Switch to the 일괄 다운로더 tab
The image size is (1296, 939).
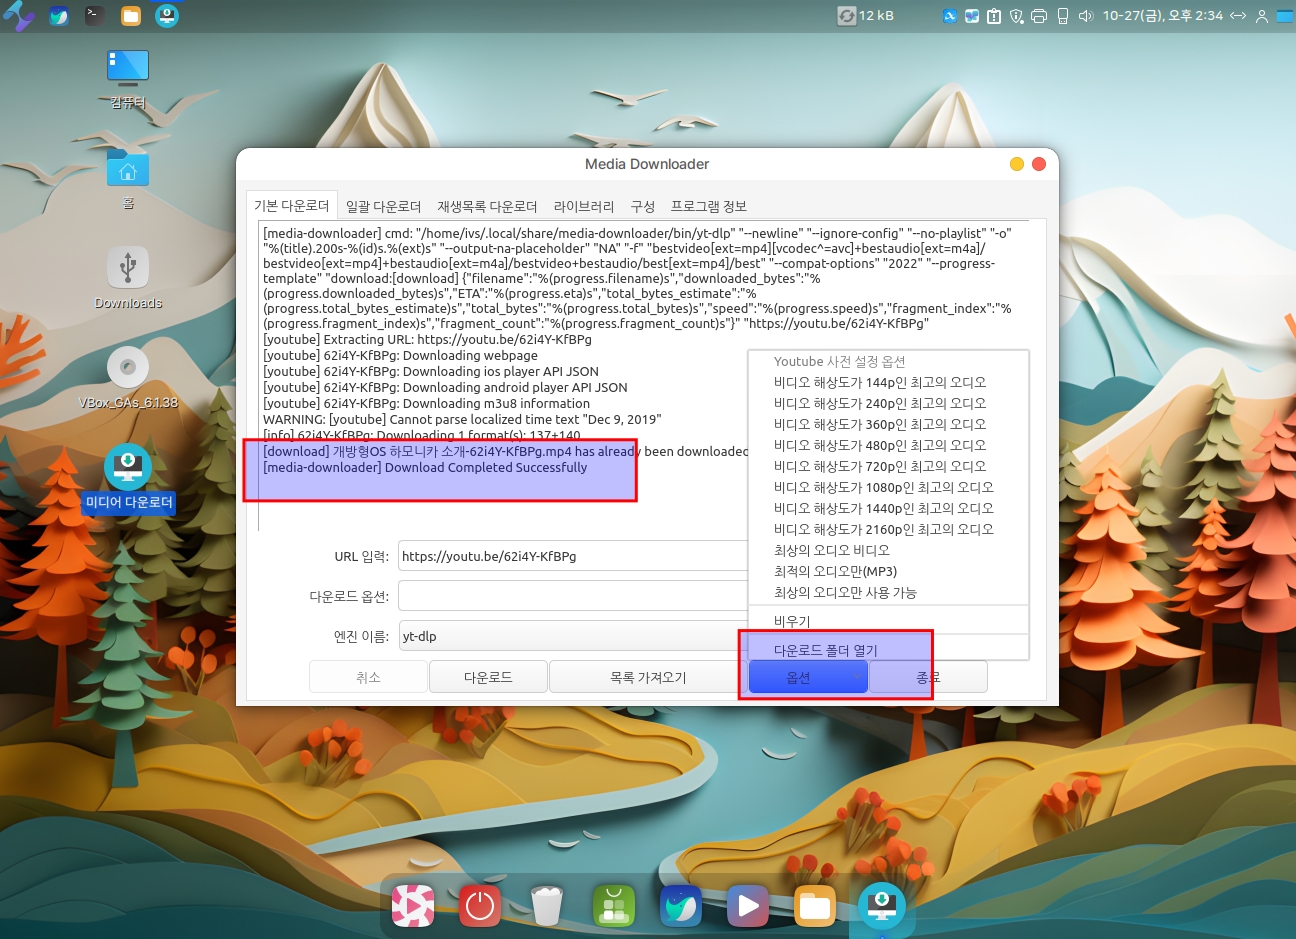(383, 206)
